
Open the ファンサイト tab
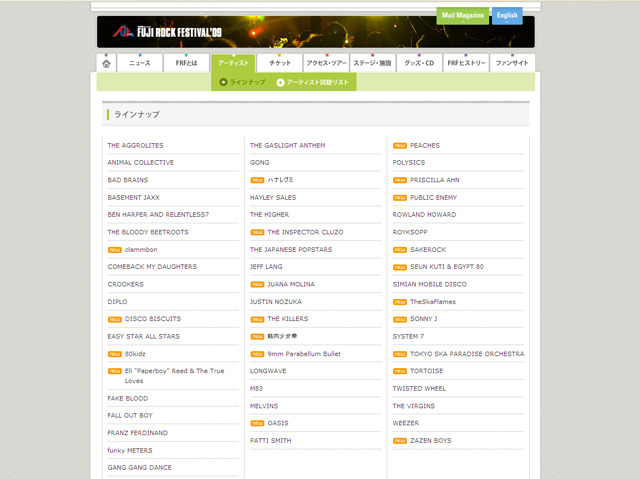coord(512,63)
